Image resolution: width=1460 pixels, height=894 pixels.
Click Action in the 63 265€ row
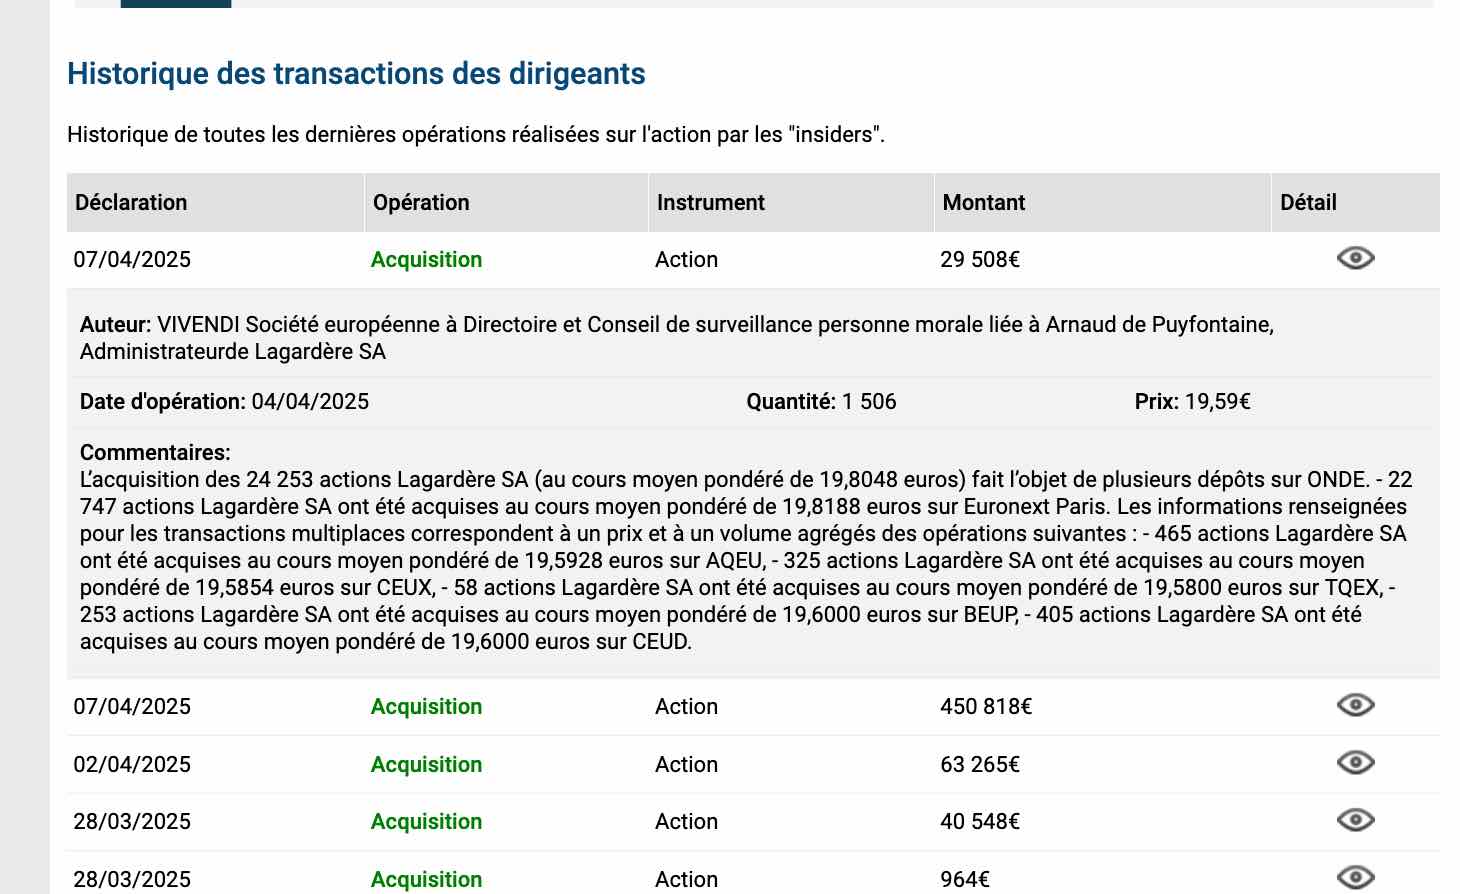pyautogui.click(x=686, y=764)
